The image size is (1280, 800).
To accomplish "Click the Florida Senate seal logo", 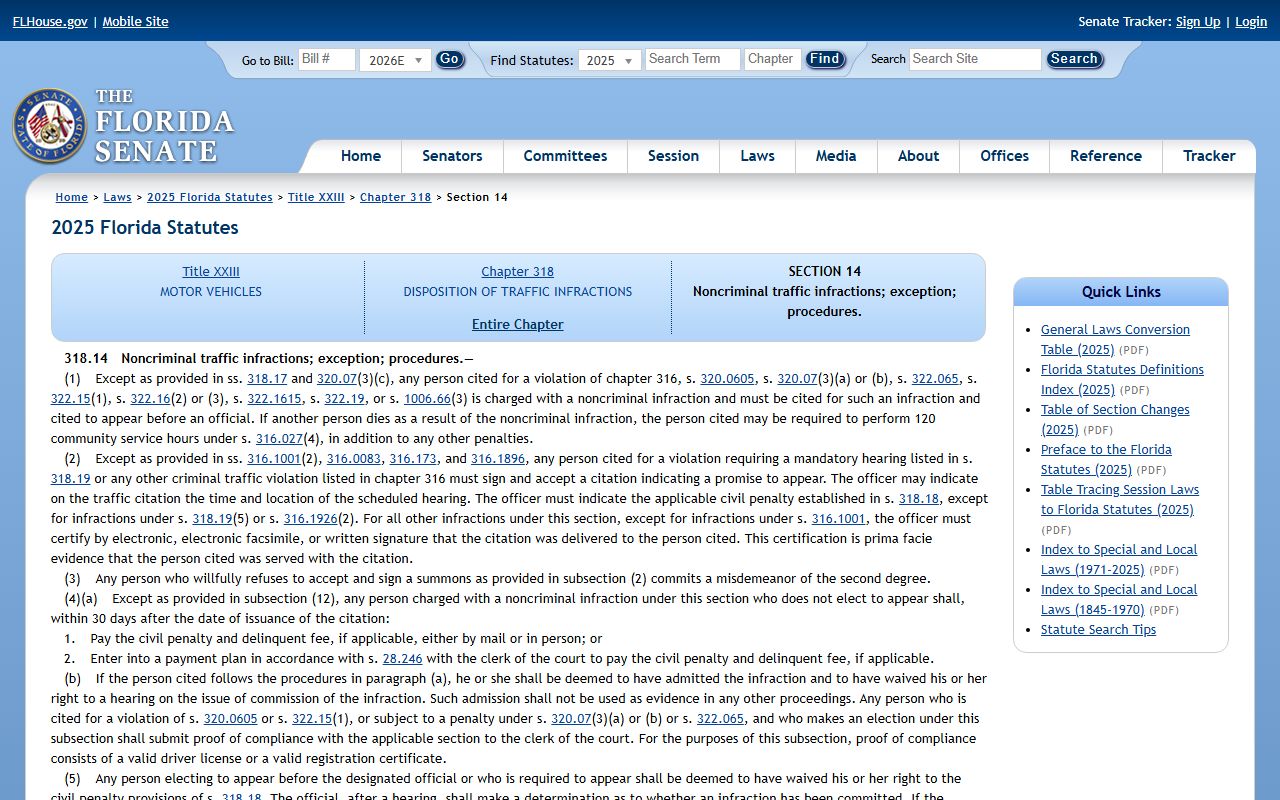I will click(x=49, y=126).
